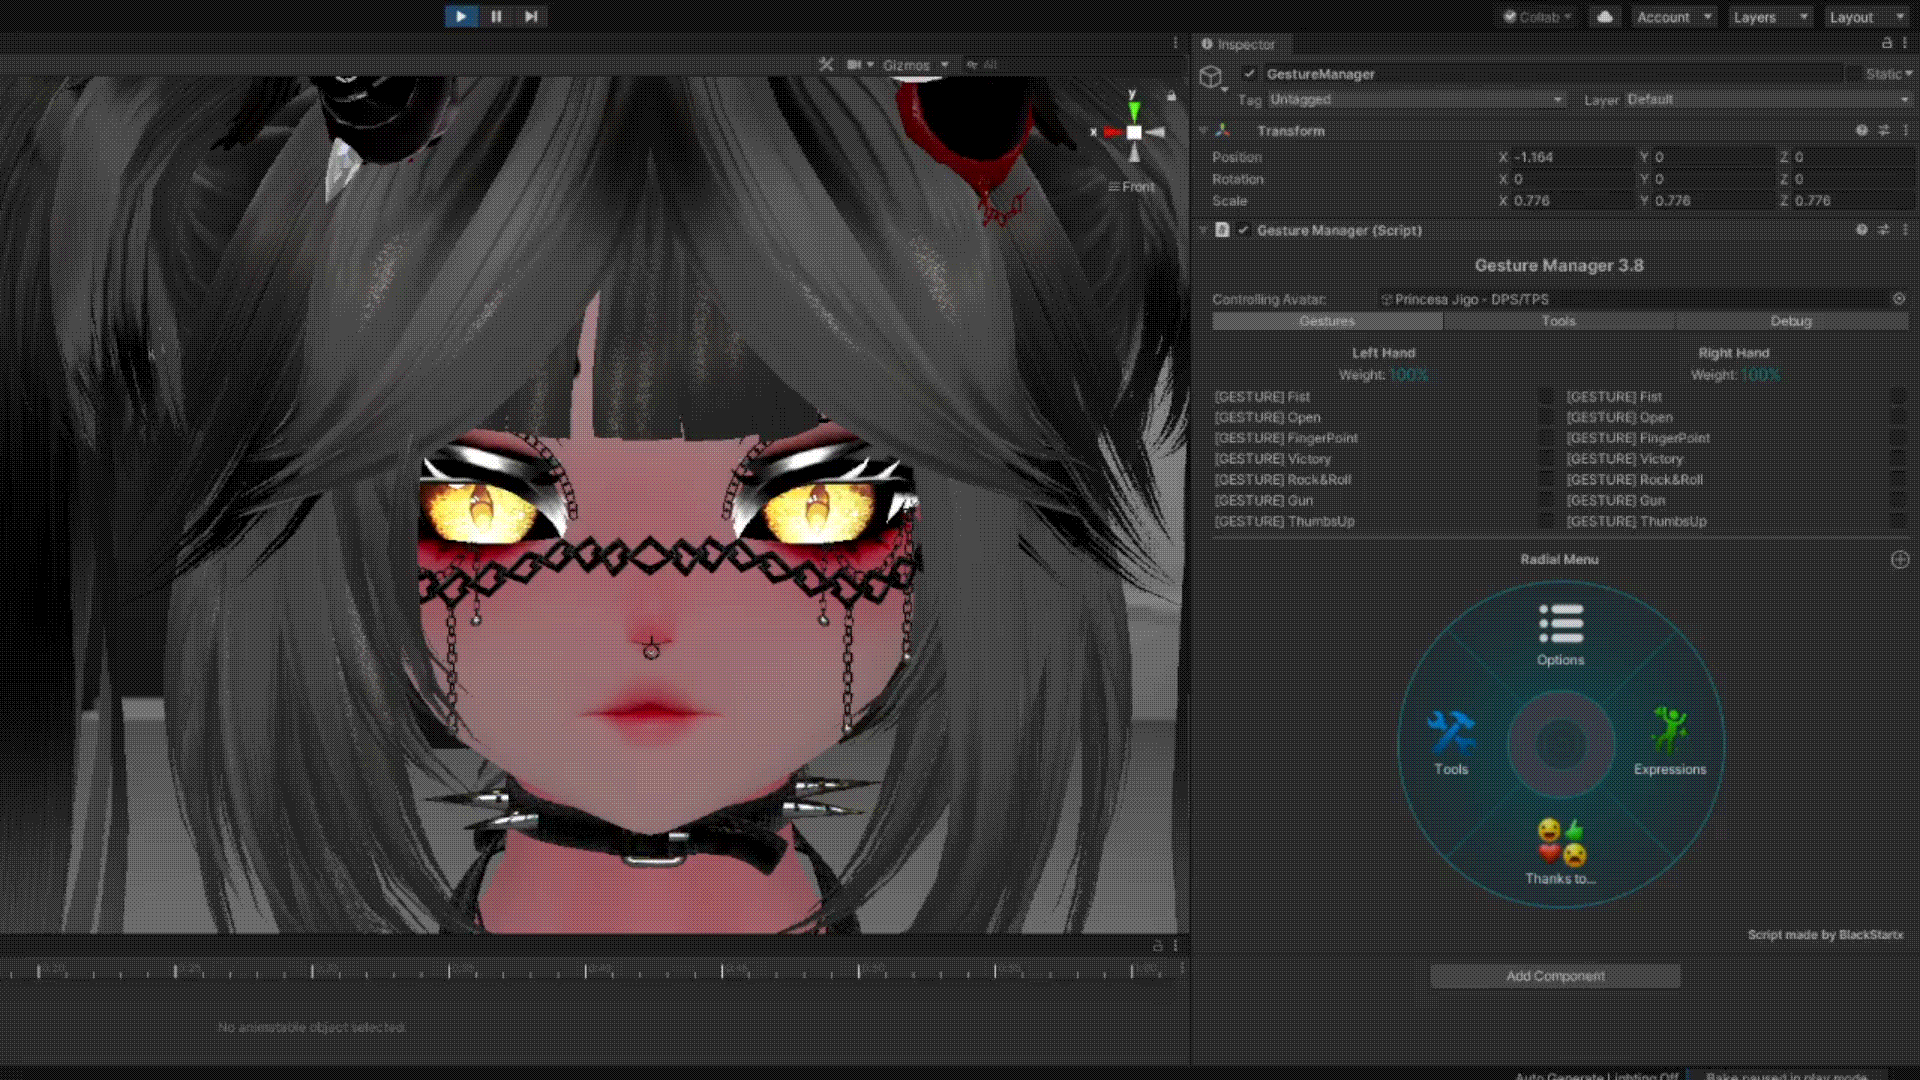Open the Unity cloud services icon
The width and height of the screenshot is (1920, 1080).
(x=1604, y=17)
